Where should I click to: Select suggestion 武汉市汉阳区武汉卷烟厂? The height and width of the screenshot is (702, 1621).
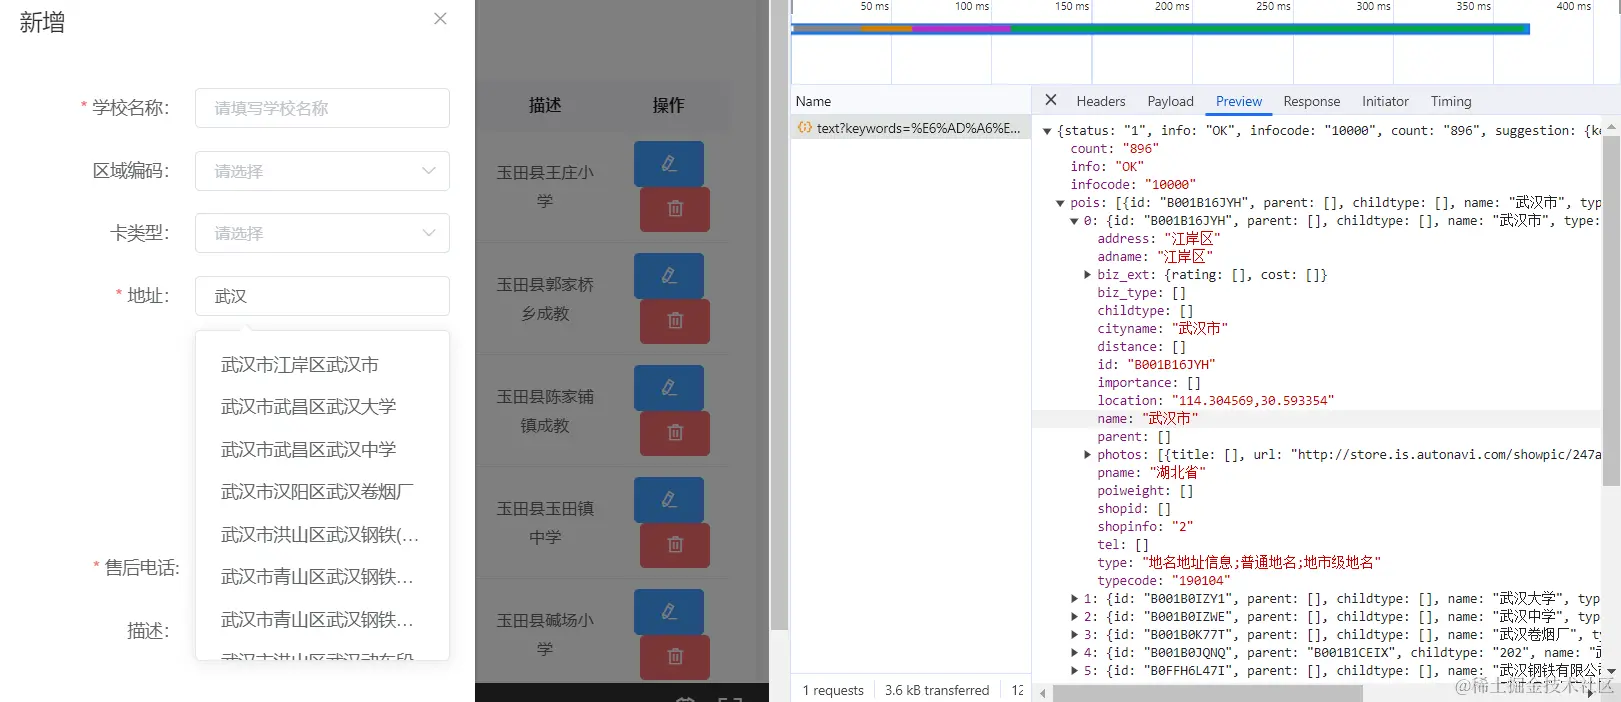coord(322,492)
